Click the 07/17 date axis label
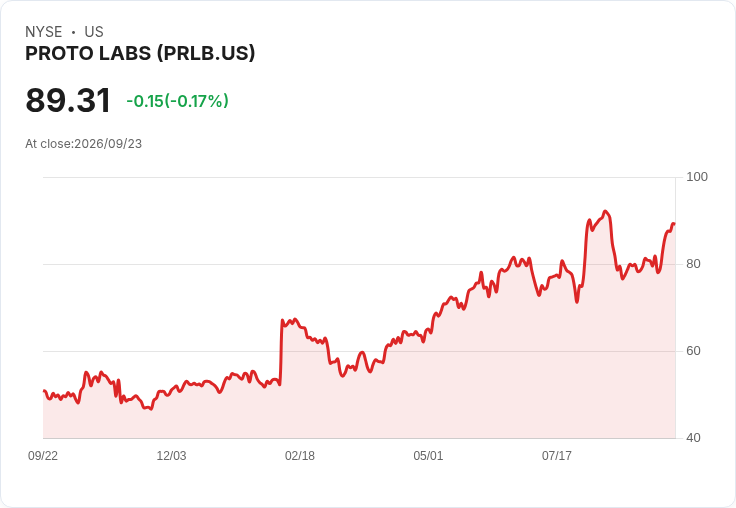The width and height of the screenshot is (736, 508). coord(557,455)
